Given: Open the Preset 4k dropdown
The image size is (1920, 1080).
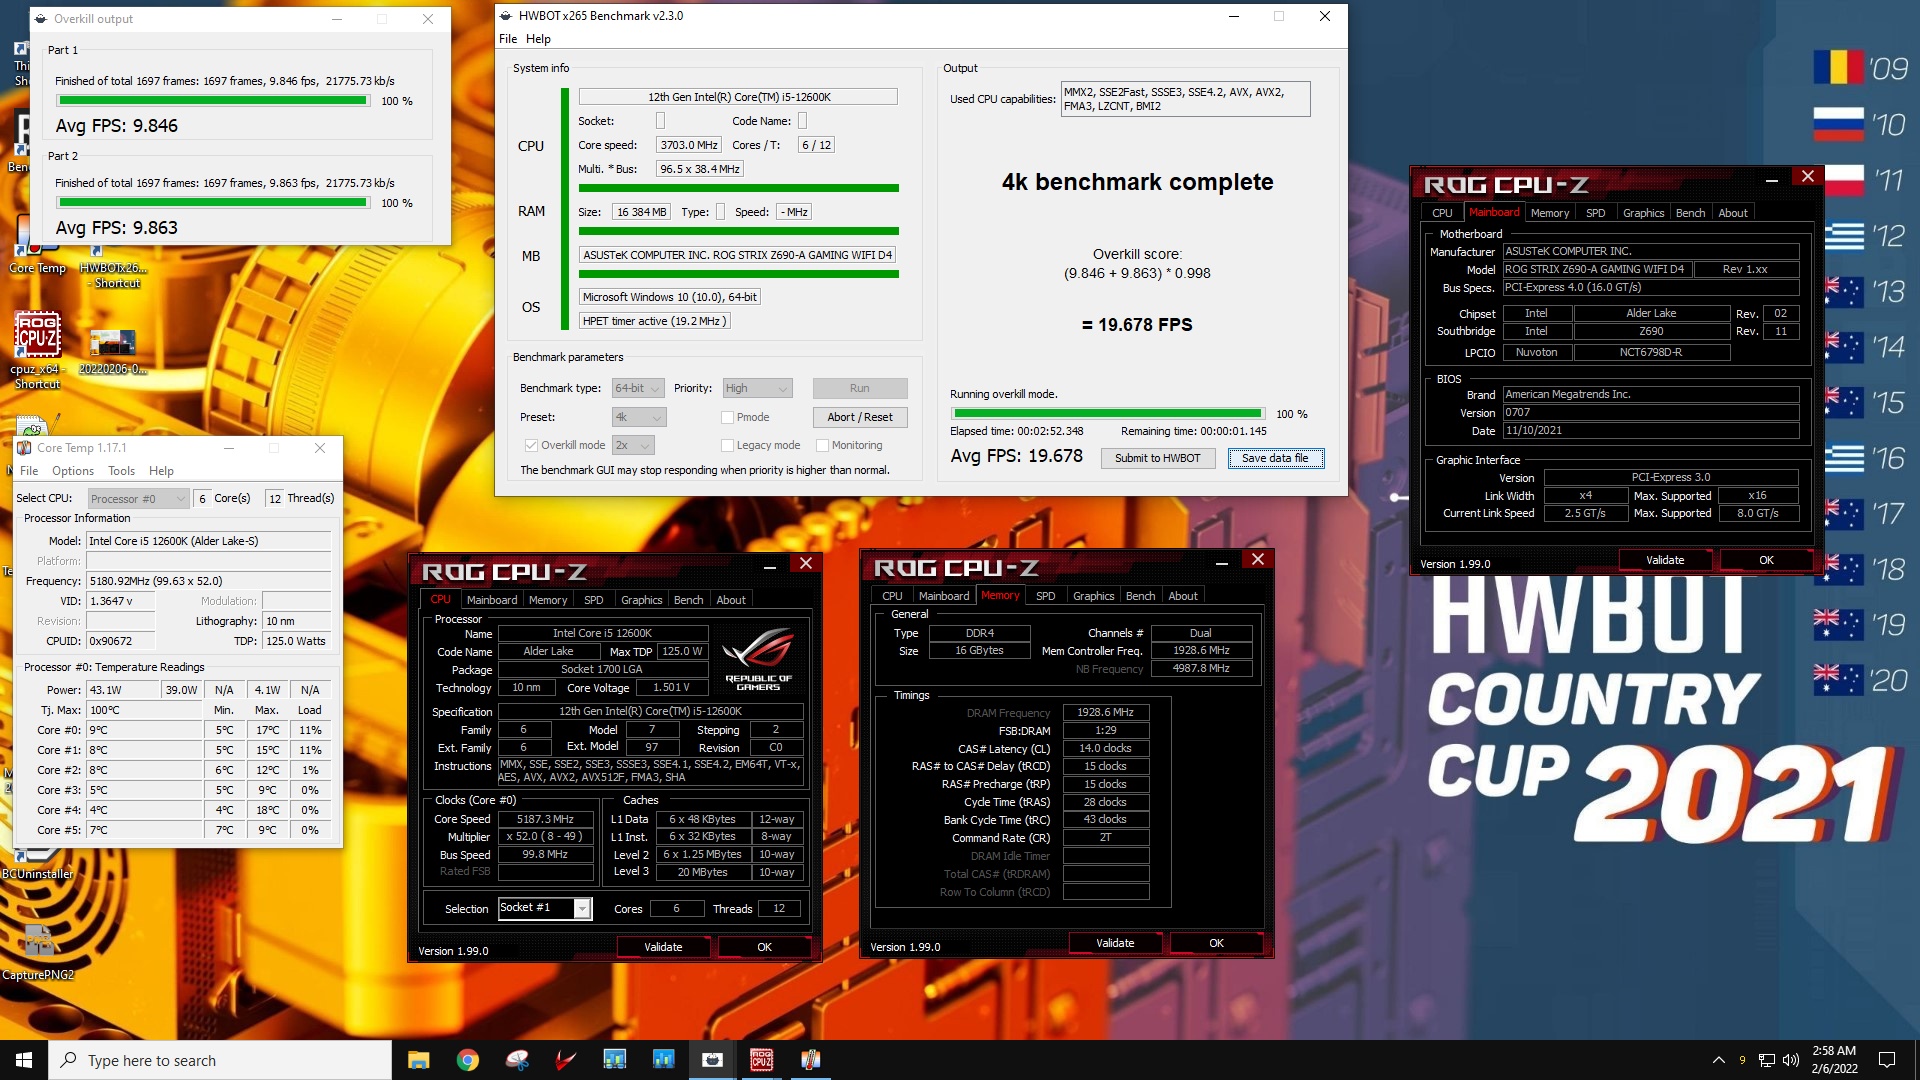Looking at the screenshot, I should coord(638,417).
